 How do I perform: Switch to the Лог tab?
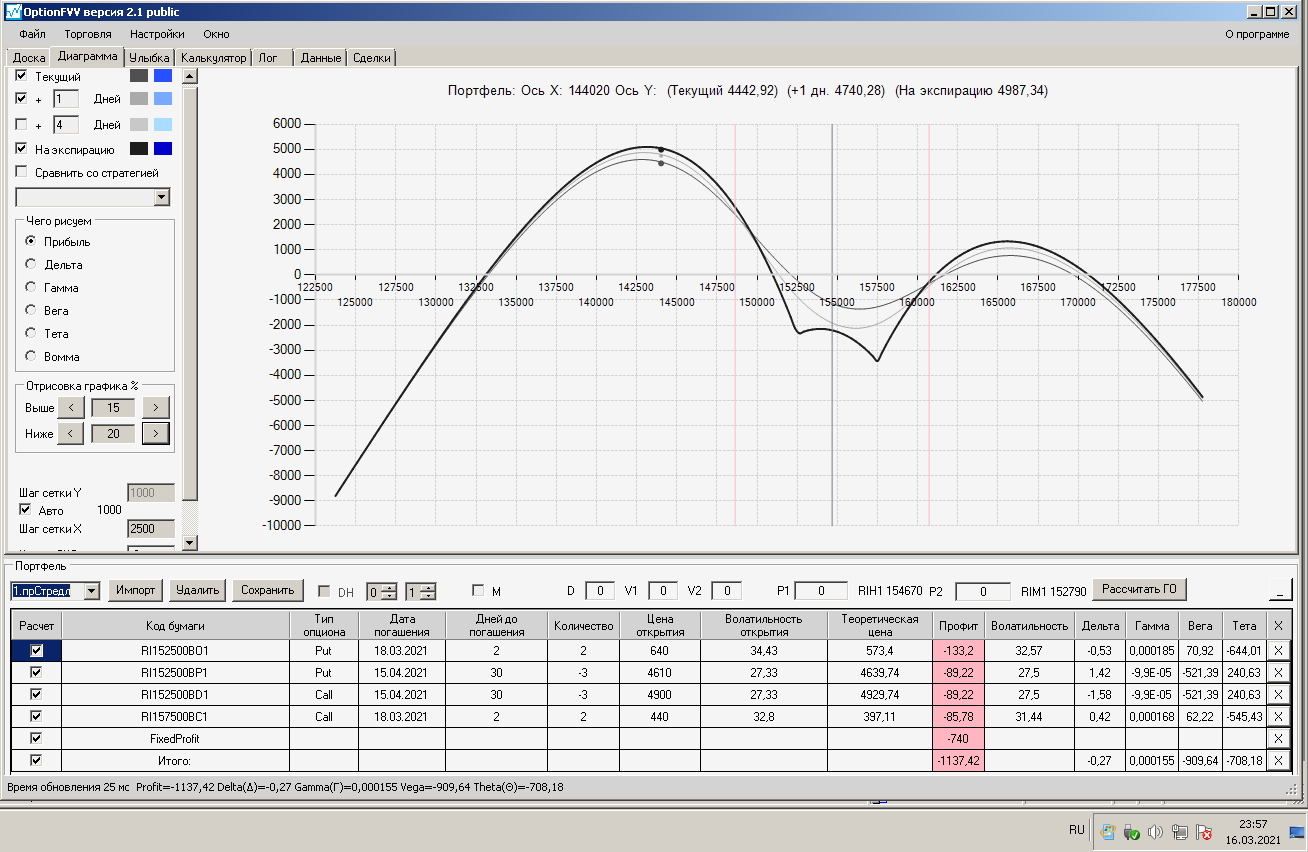tap(272, 58)
